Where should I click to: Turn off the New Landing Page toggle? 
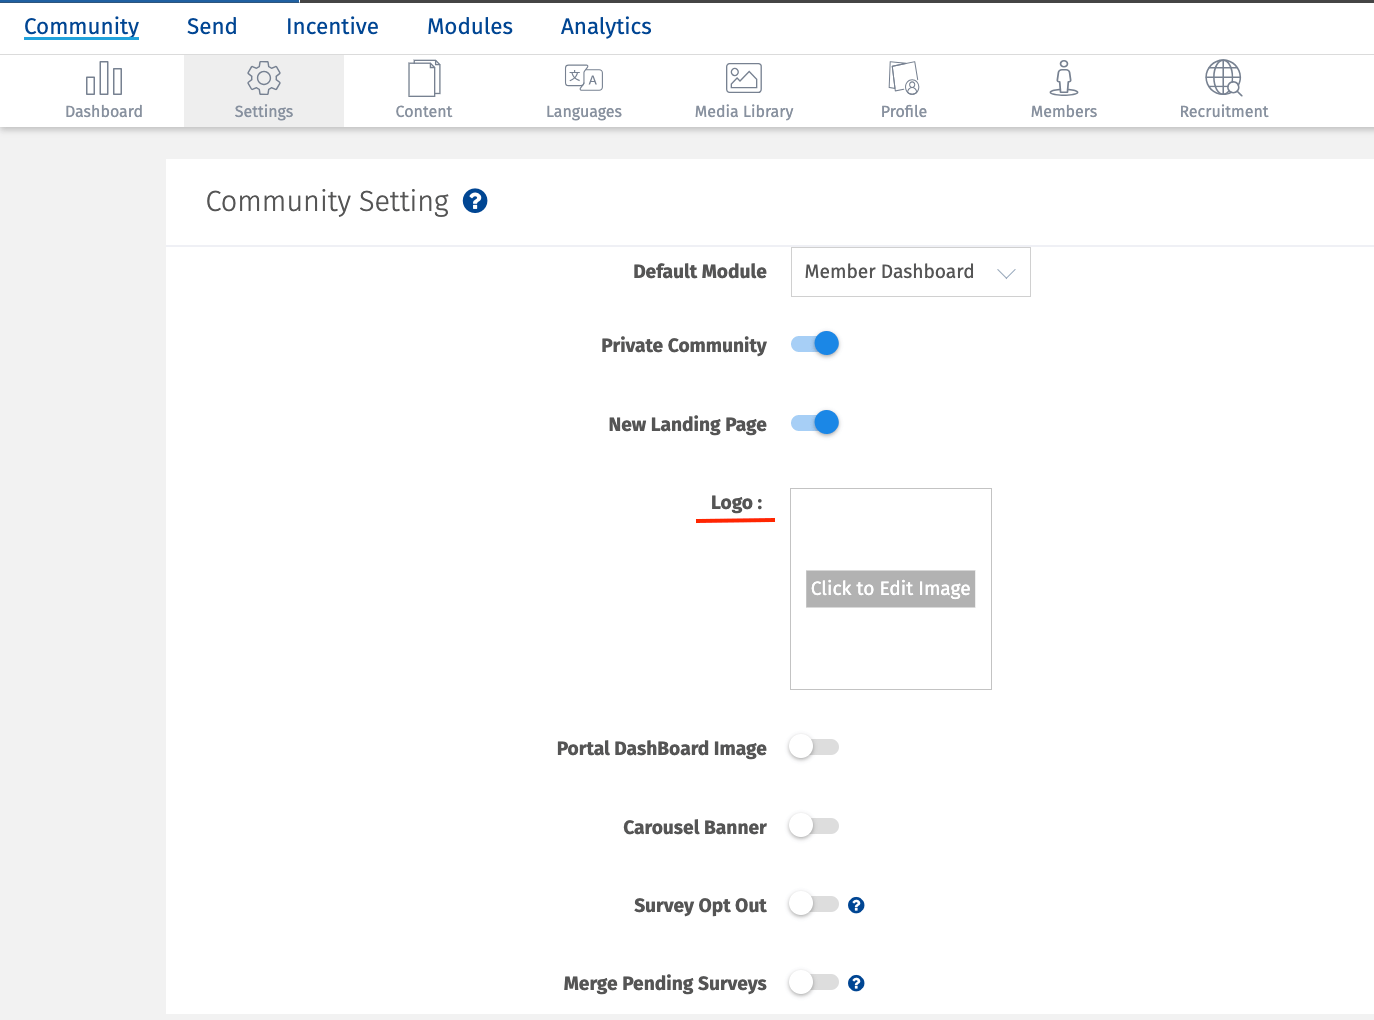[x=813, y=422]
